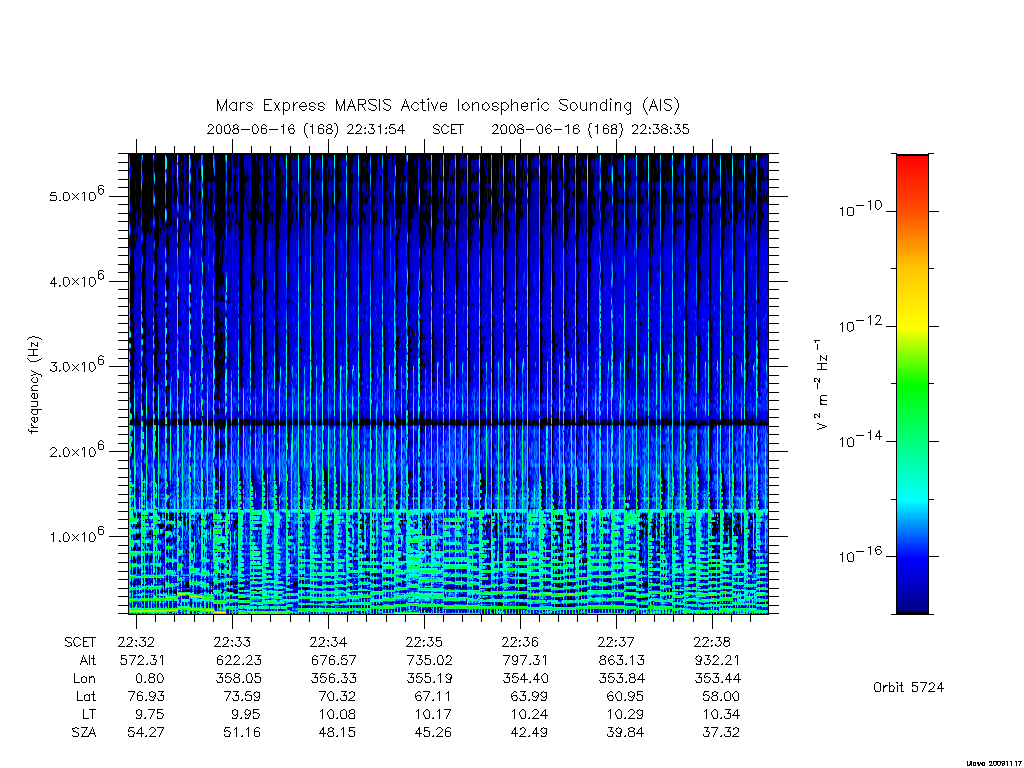Click the yellow region of the color bar

(912, 313)
